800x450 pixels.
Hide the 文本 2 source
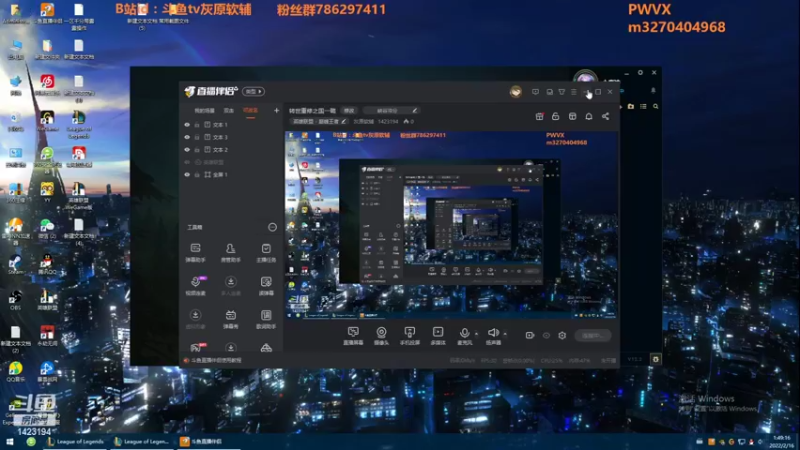point(187,149)
